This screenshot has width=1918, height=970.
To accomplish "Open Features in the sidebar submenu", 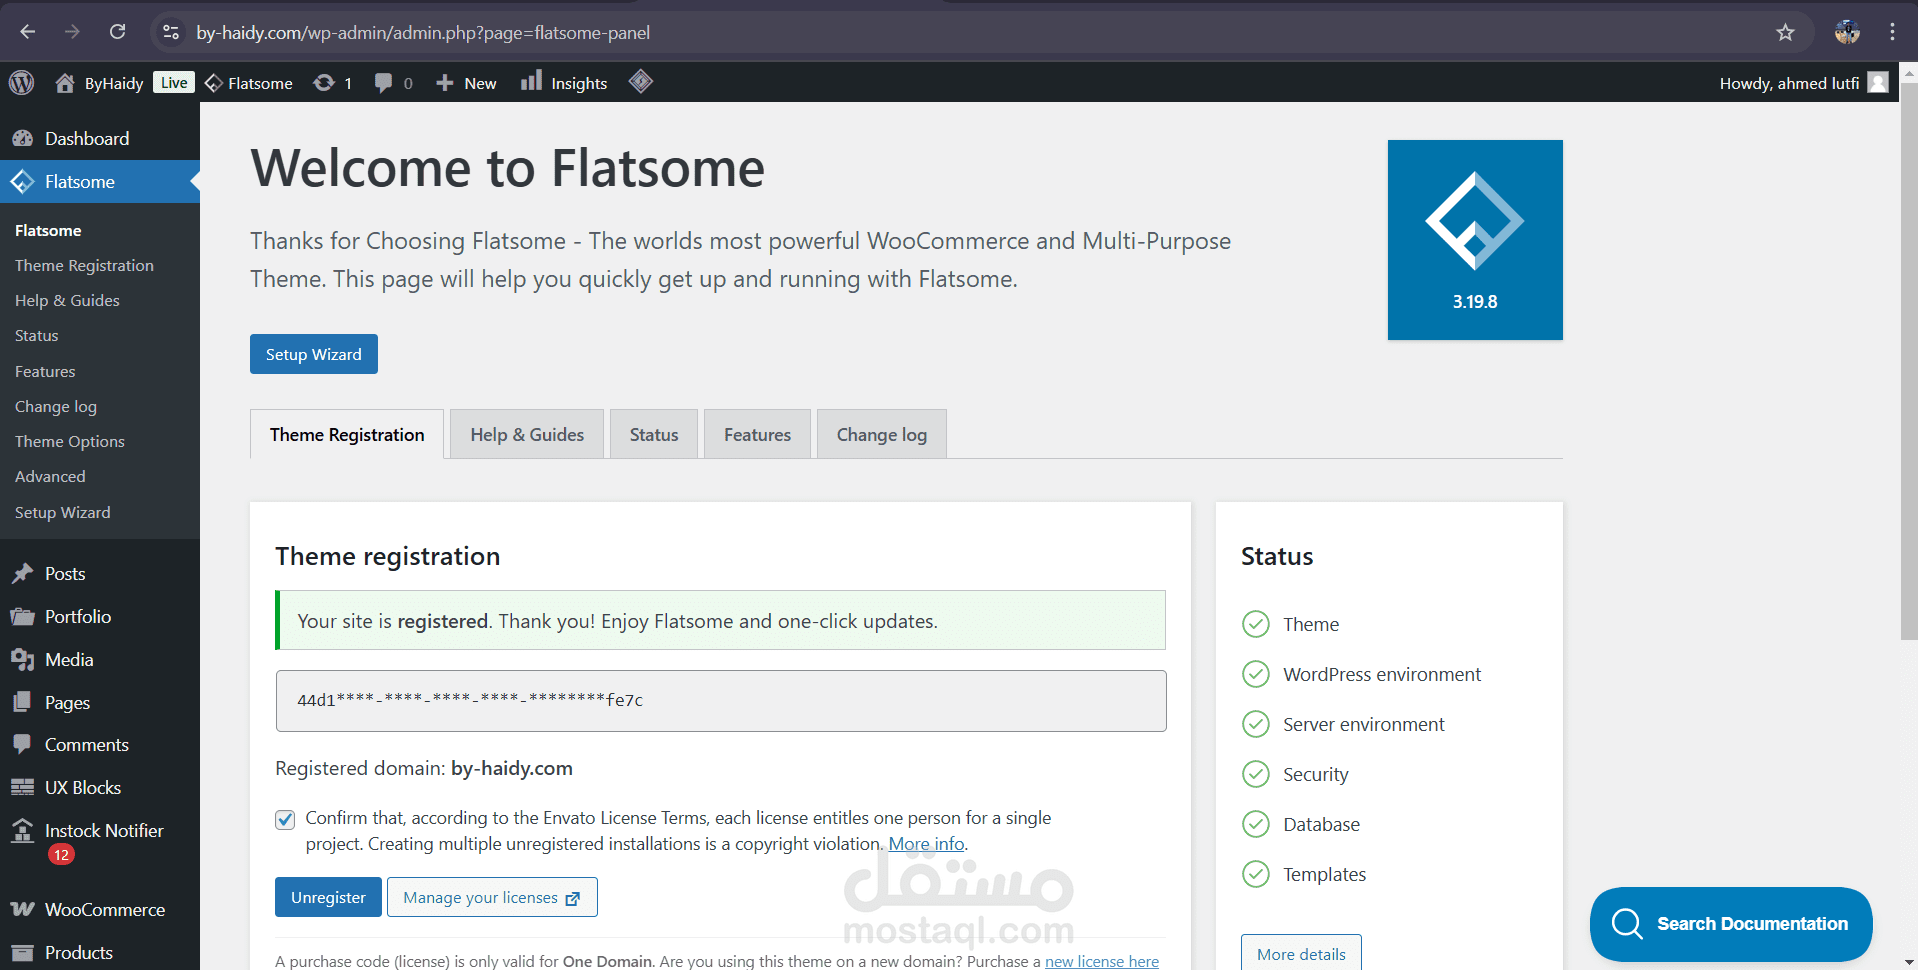I will pos(45,371).
